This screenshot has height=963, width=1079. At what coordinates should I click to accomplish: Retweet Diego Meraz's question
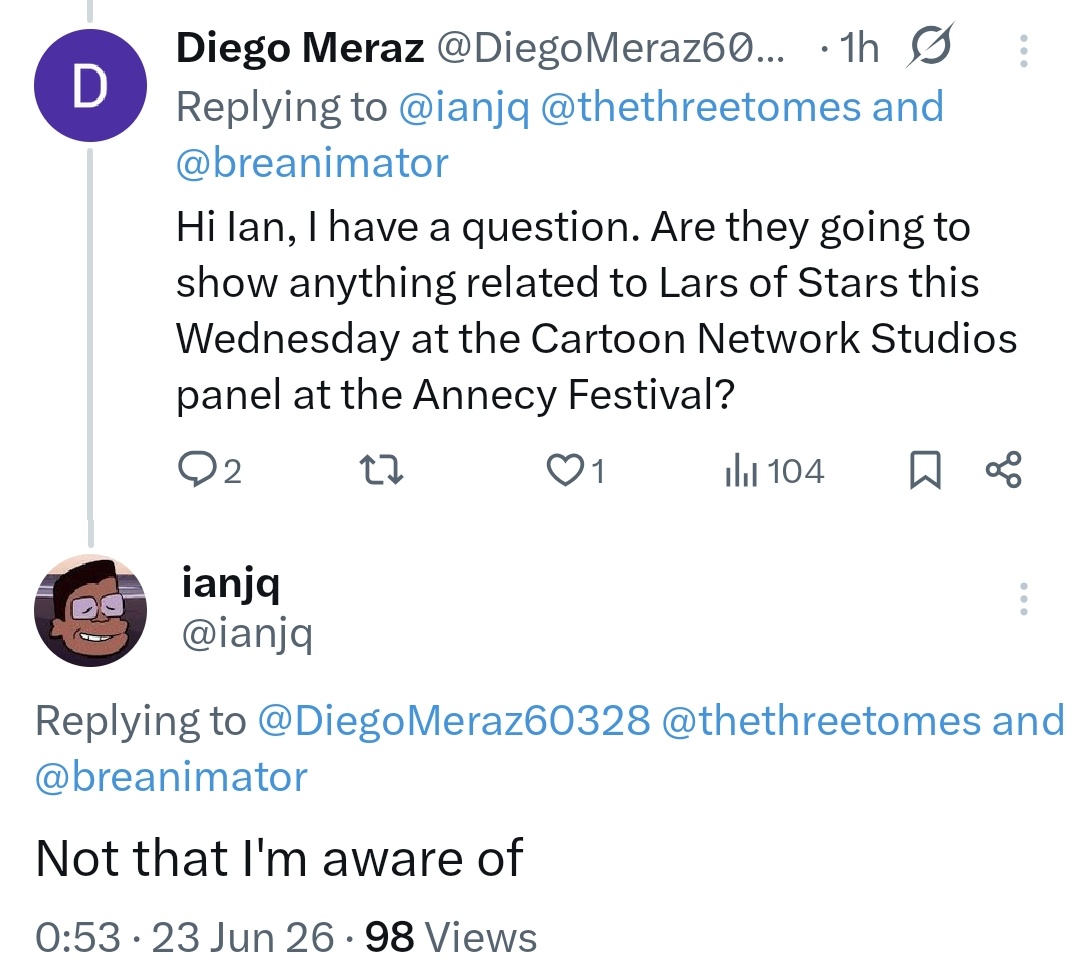pyautogui.click(x=382, y=471)
